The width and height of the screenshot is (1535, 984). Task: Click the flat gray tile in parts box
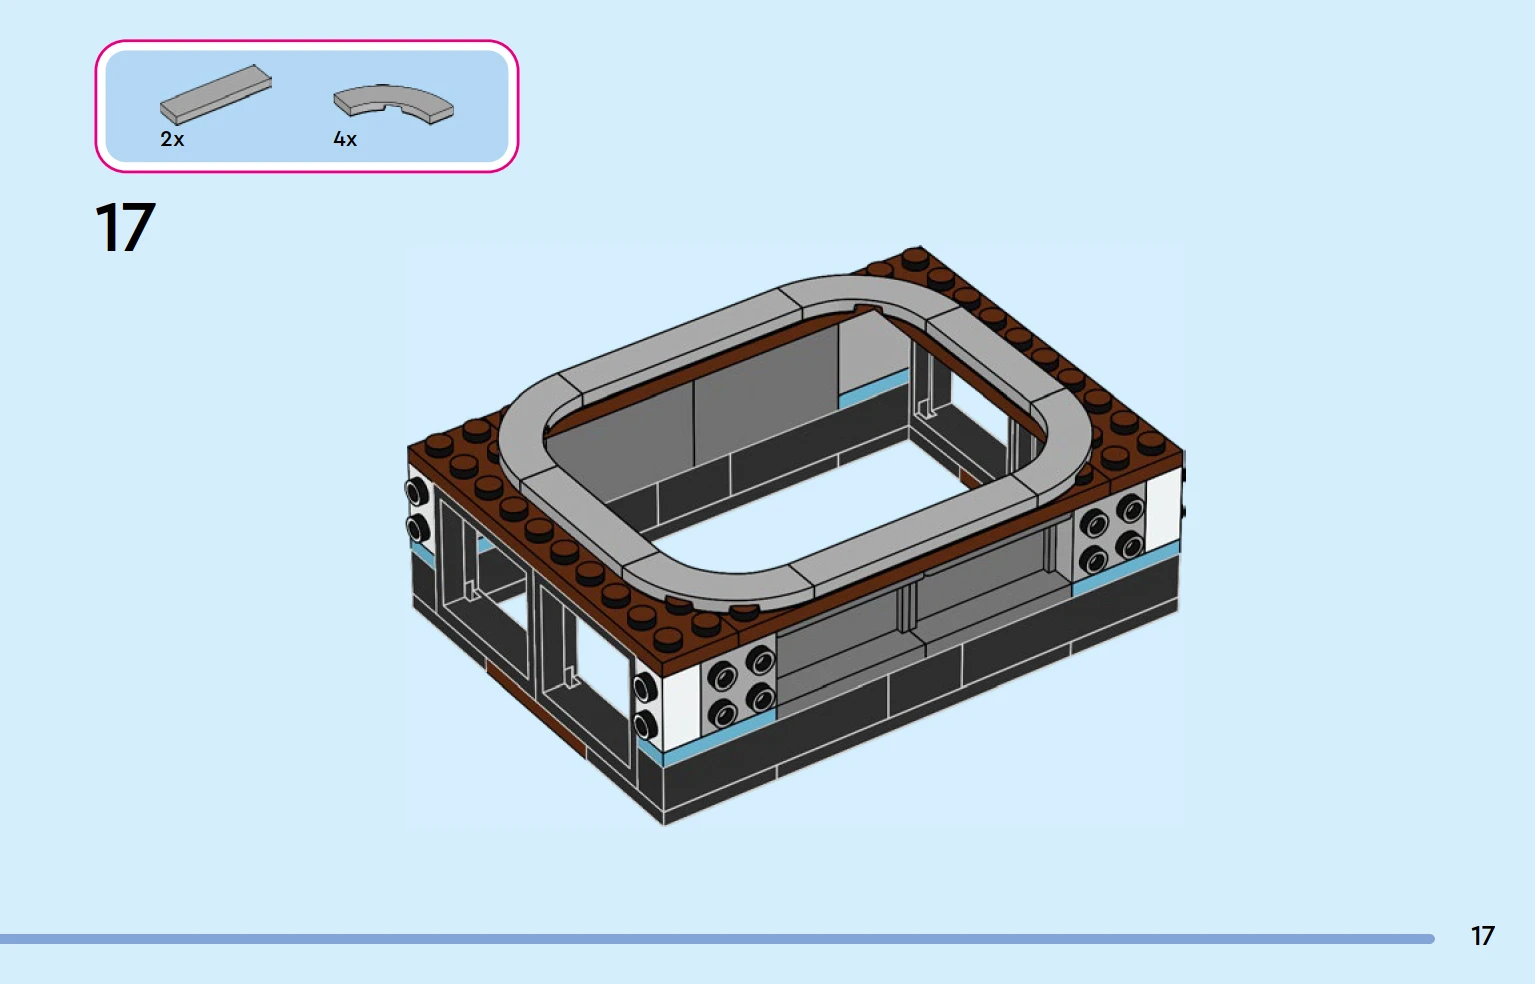[x=216, y=95]
